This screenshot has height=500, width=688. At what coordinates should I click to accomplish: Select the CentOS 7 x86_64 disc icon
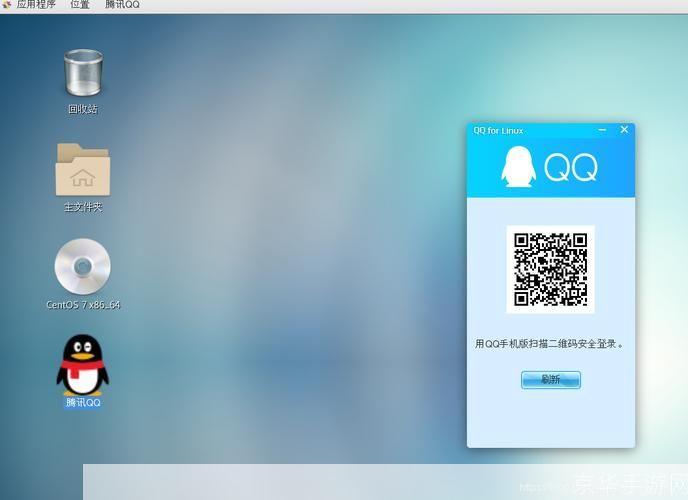[x=82, y=267]
